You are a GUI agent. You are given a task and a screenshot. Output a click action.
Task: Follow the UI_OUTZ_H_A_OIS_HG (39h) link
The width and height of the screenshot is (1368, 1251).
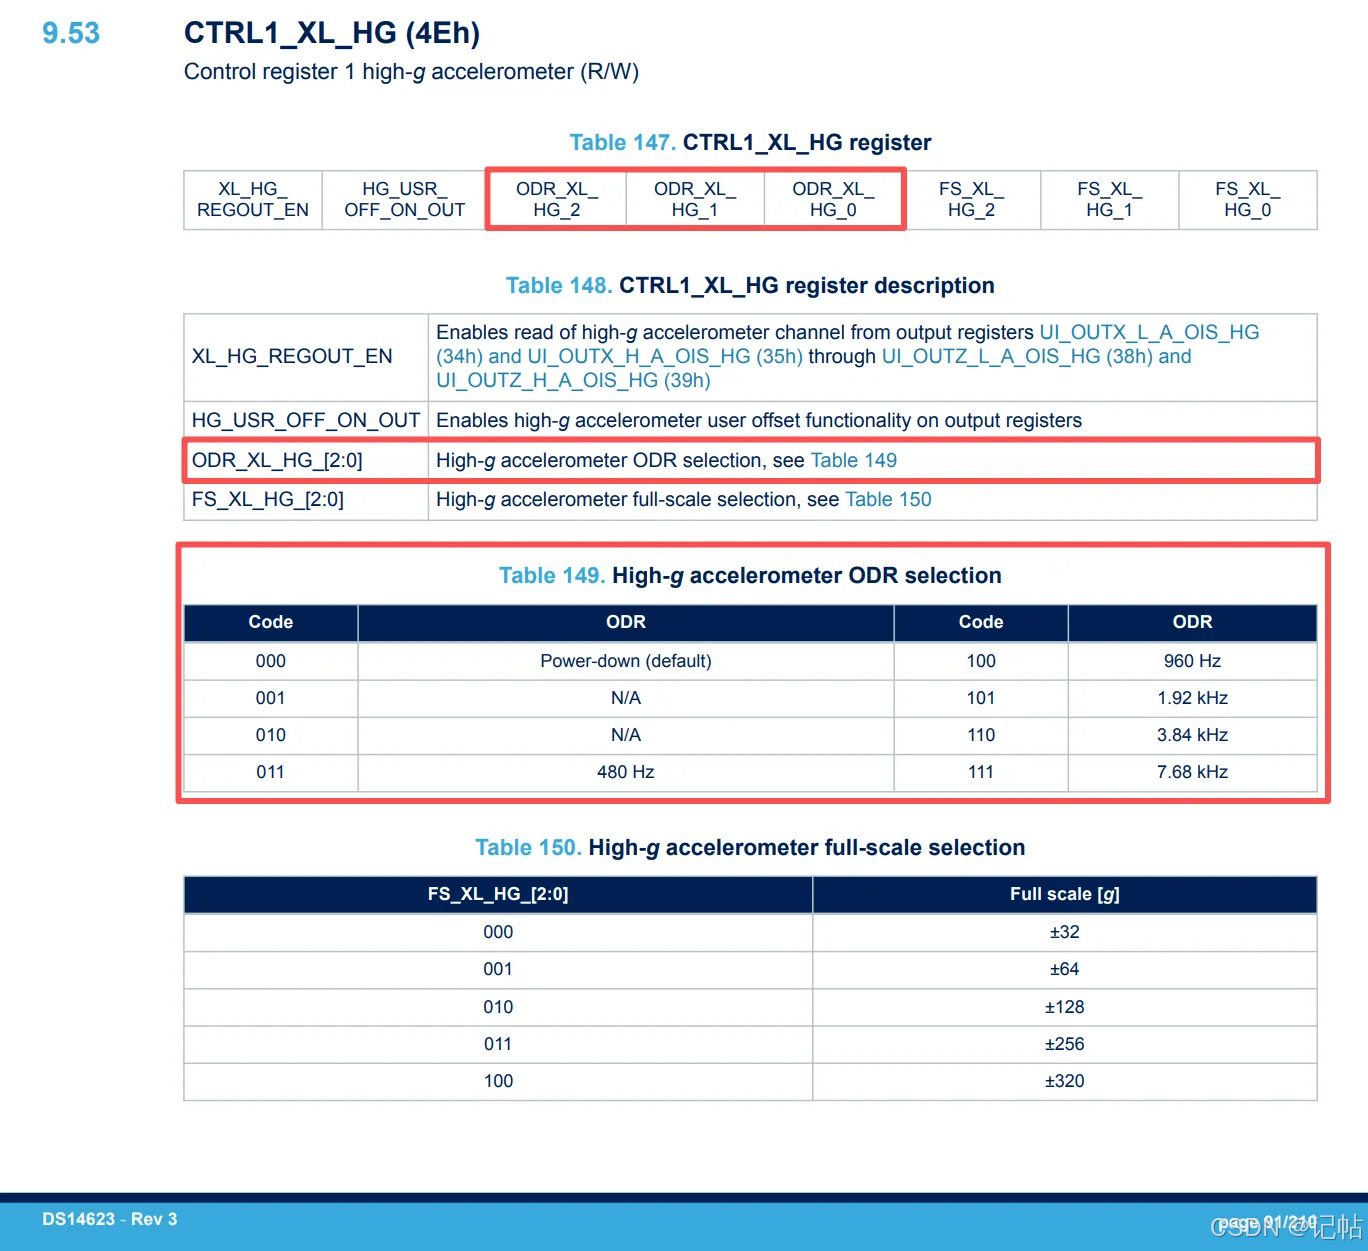pos(573,380)
